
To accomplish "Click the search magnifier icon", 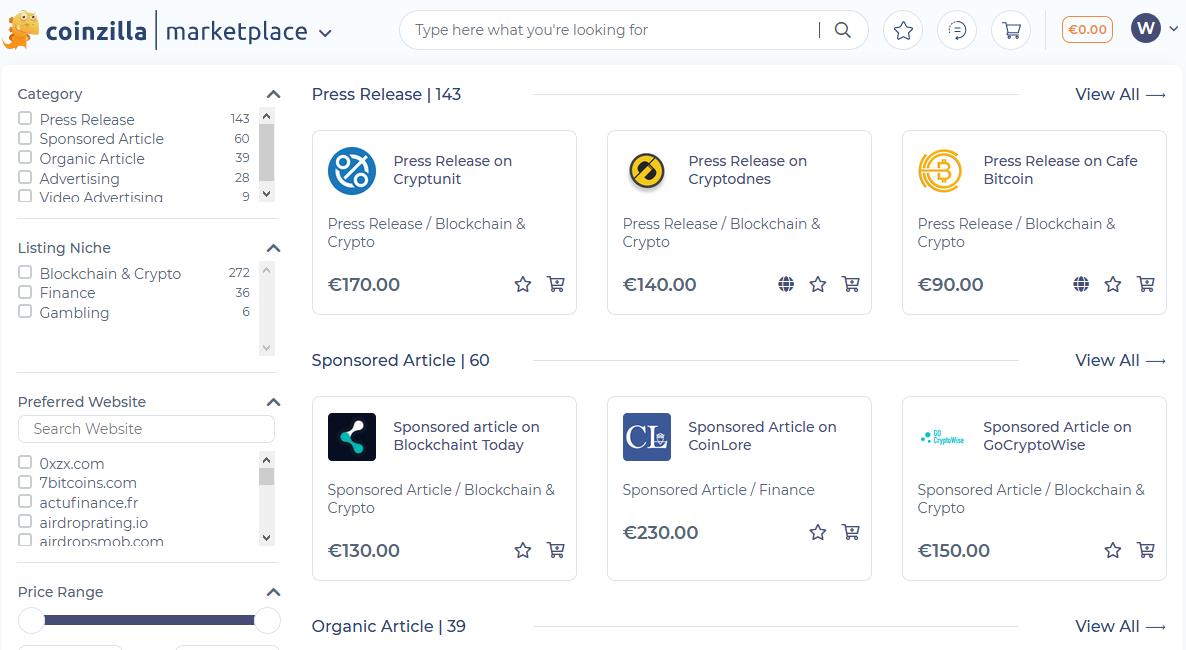I will click(x=843, y=30).
